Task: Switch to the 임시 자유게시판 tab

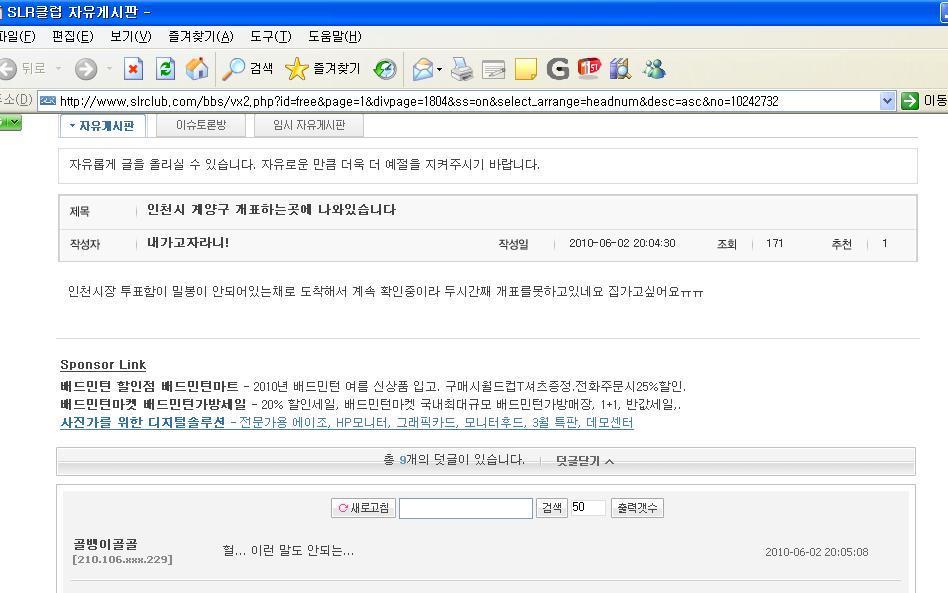Action: coord(309,125)
